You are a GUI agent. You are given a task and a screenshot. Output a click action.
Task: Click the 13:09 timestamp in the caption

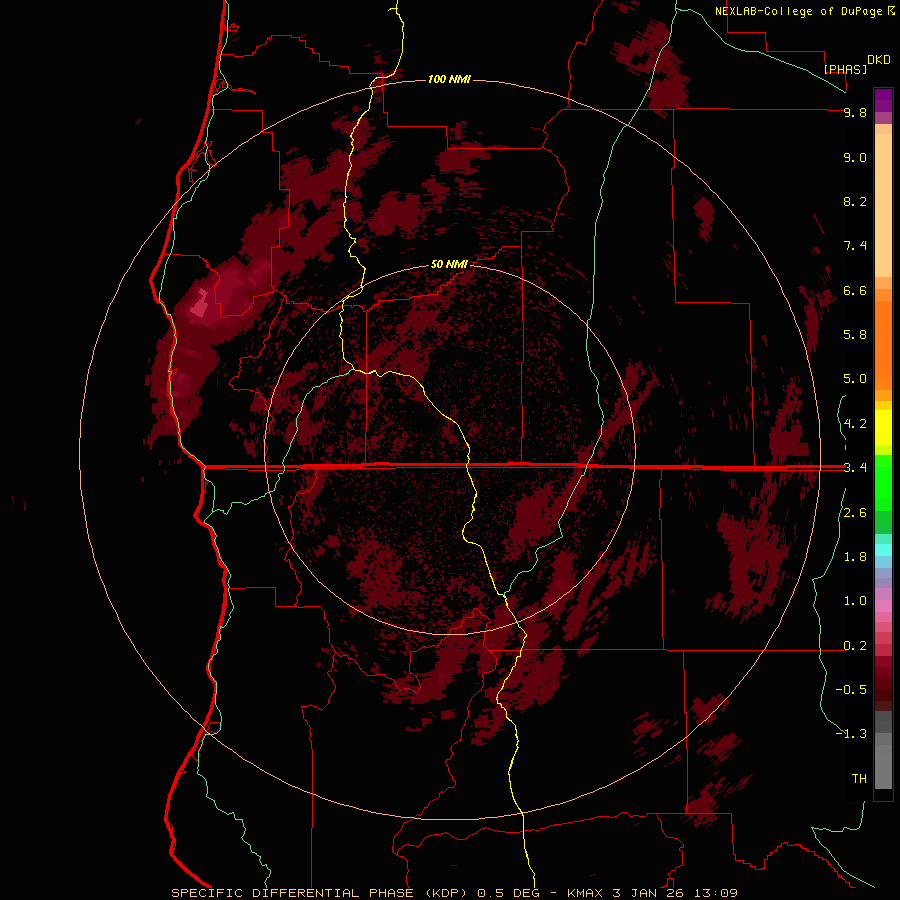[717, 893]
